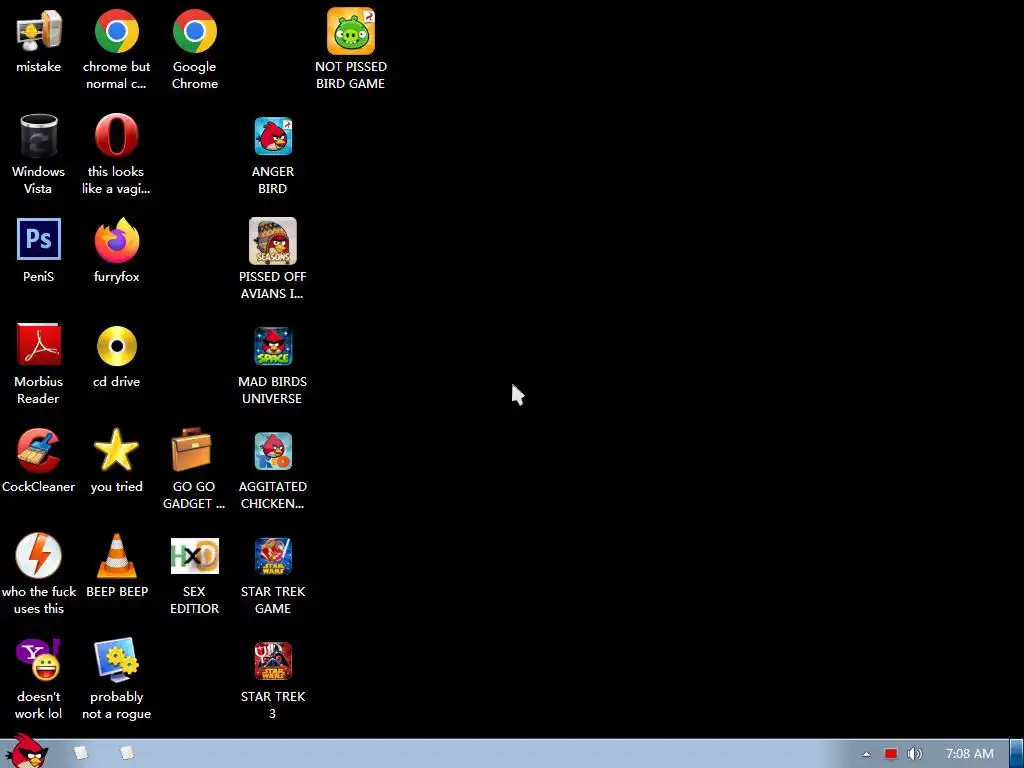Select 'probably not a rogue' gears icon
The height and width of the screenshot is (768, 1024).
[116, 660]
